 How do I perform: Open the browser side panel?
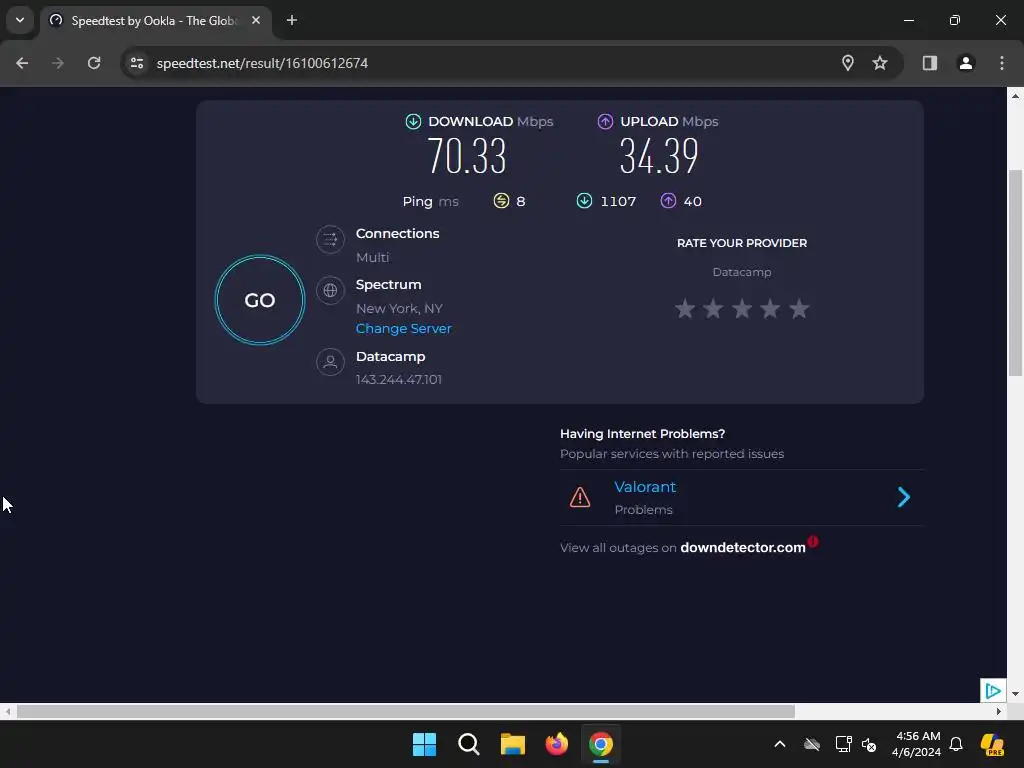click(x=930, y=63)
